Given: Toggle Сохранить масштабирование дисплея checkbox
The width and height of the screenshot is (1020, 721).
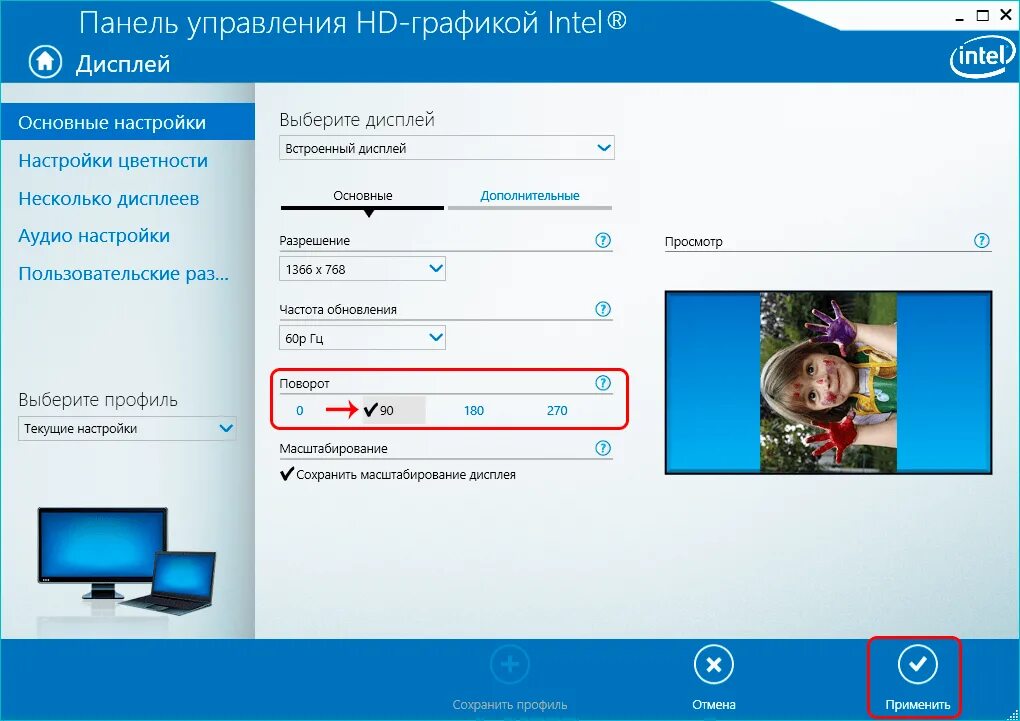Looking at the screenshot, I should click(x=287, y=474).
